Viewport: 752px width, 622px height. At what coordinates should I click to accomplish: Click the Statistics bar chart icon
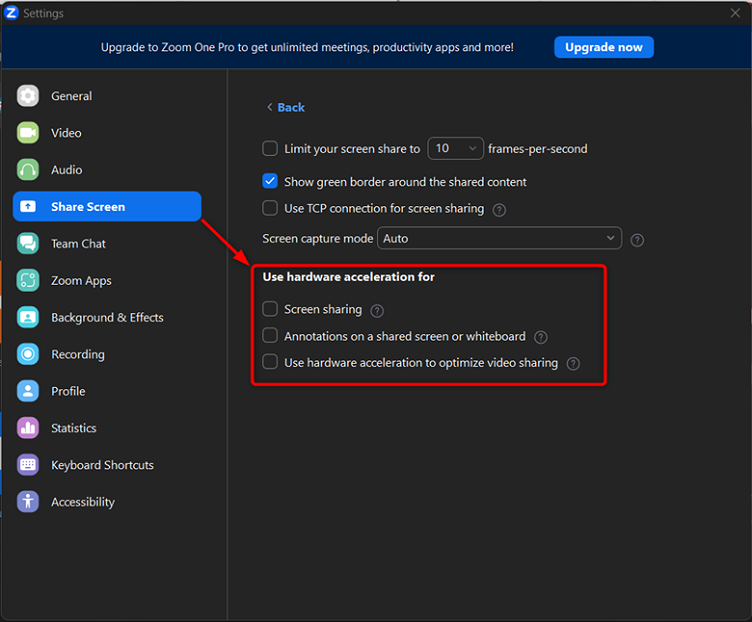[28, 428]
